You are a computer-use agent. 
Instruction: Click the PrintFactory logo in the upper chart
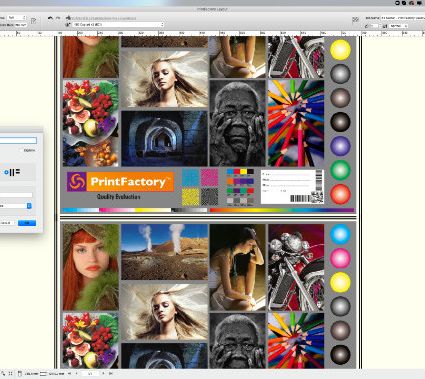[120, 182]
